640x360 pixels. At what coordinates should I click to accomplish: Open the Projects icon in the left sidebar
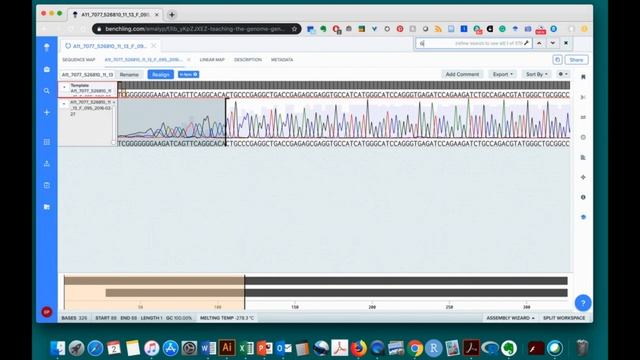[47, 69]
